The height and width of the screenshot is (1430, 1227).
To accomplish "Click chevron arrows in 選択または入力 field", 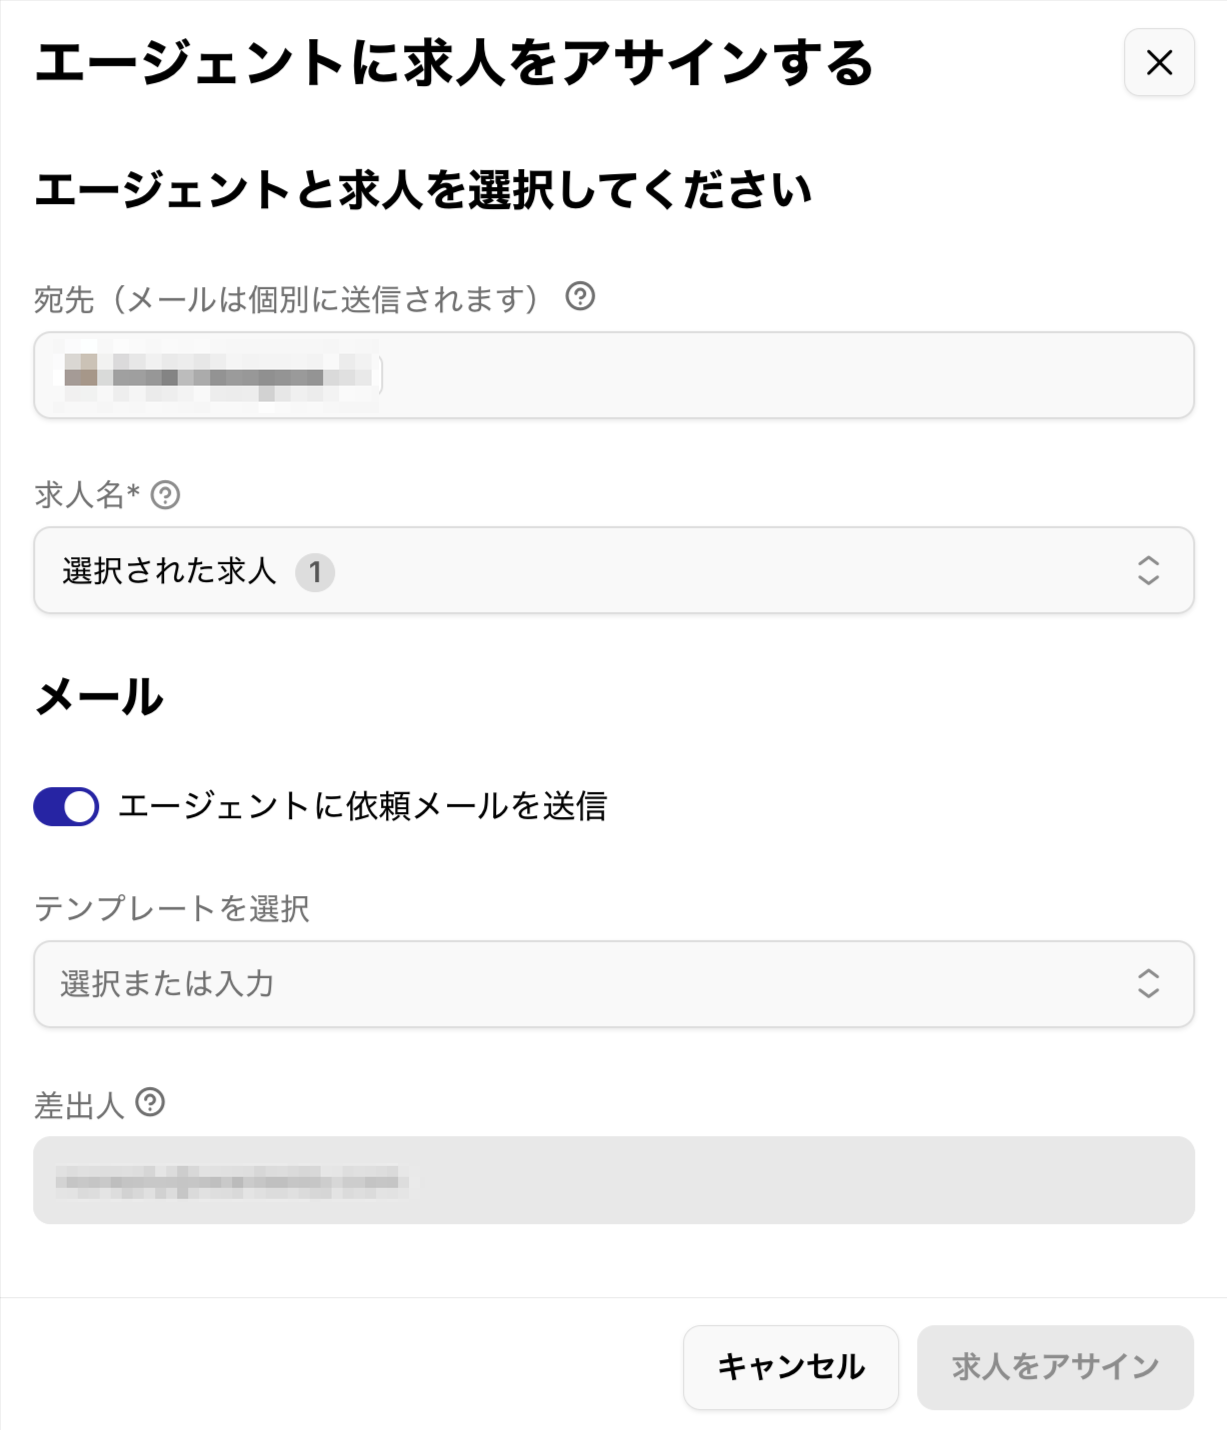I will 1148,984.
